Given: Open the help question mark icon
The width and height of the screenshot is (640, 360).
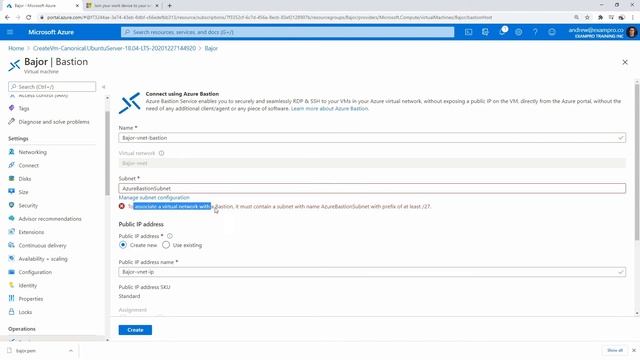Looking at the screenshot, I should (x=535, y=32).
